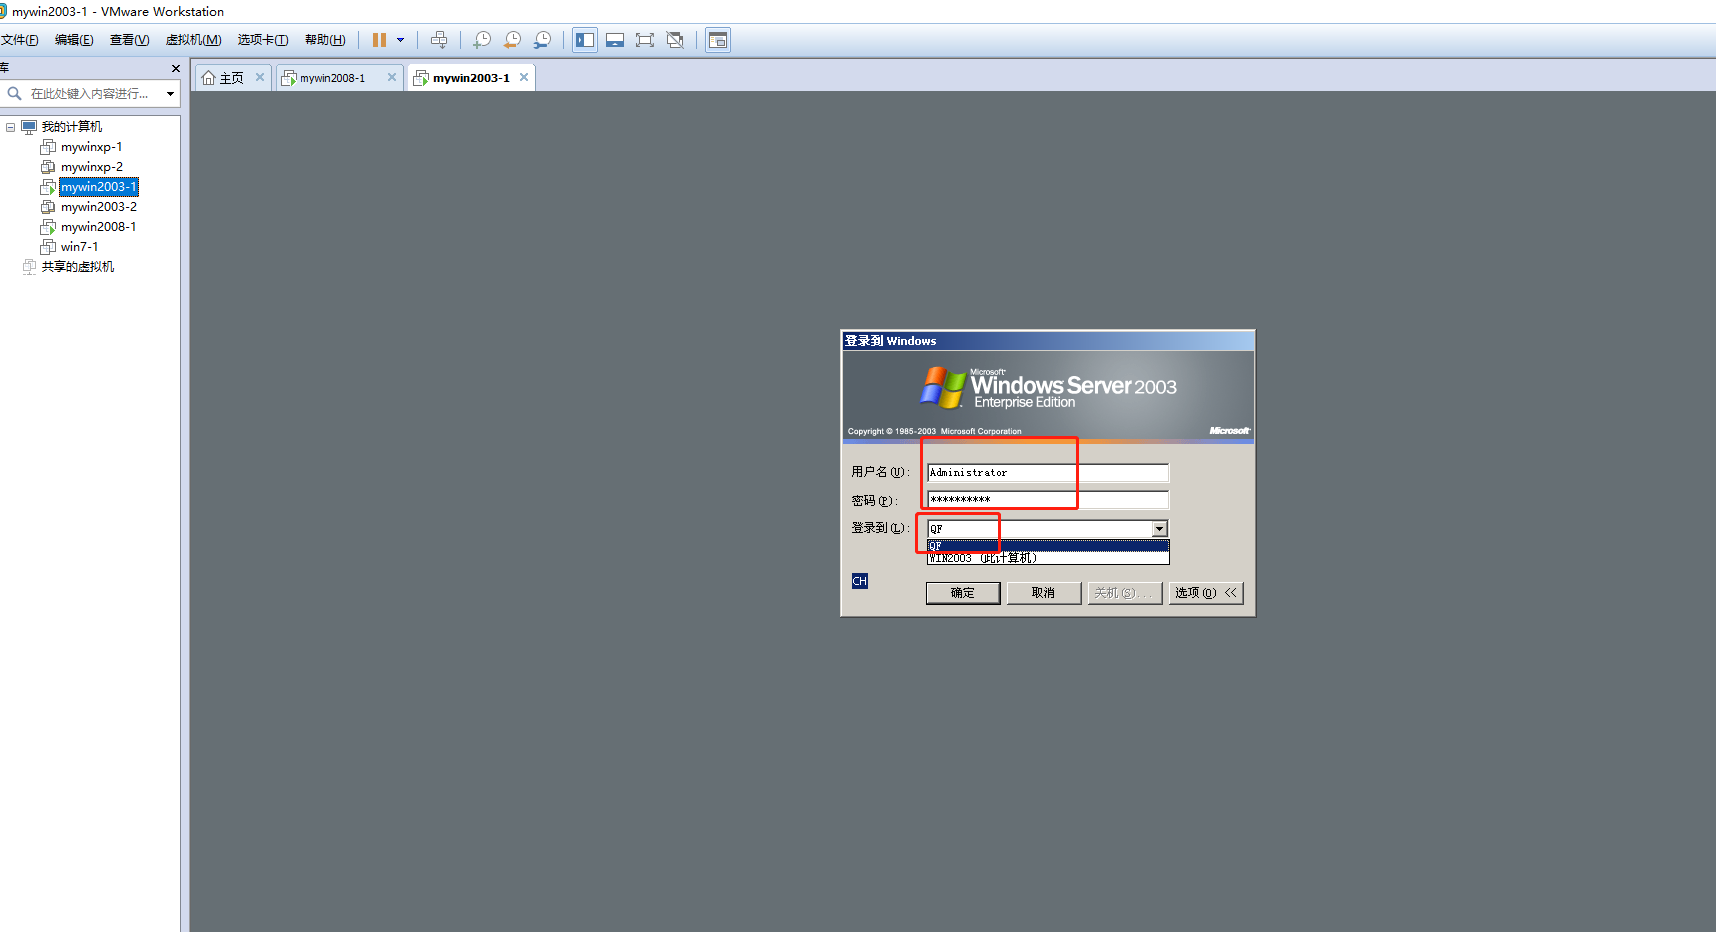Click the 关机(S)... button
This screenshot has width=1716, height=932.
(1125, 593)
